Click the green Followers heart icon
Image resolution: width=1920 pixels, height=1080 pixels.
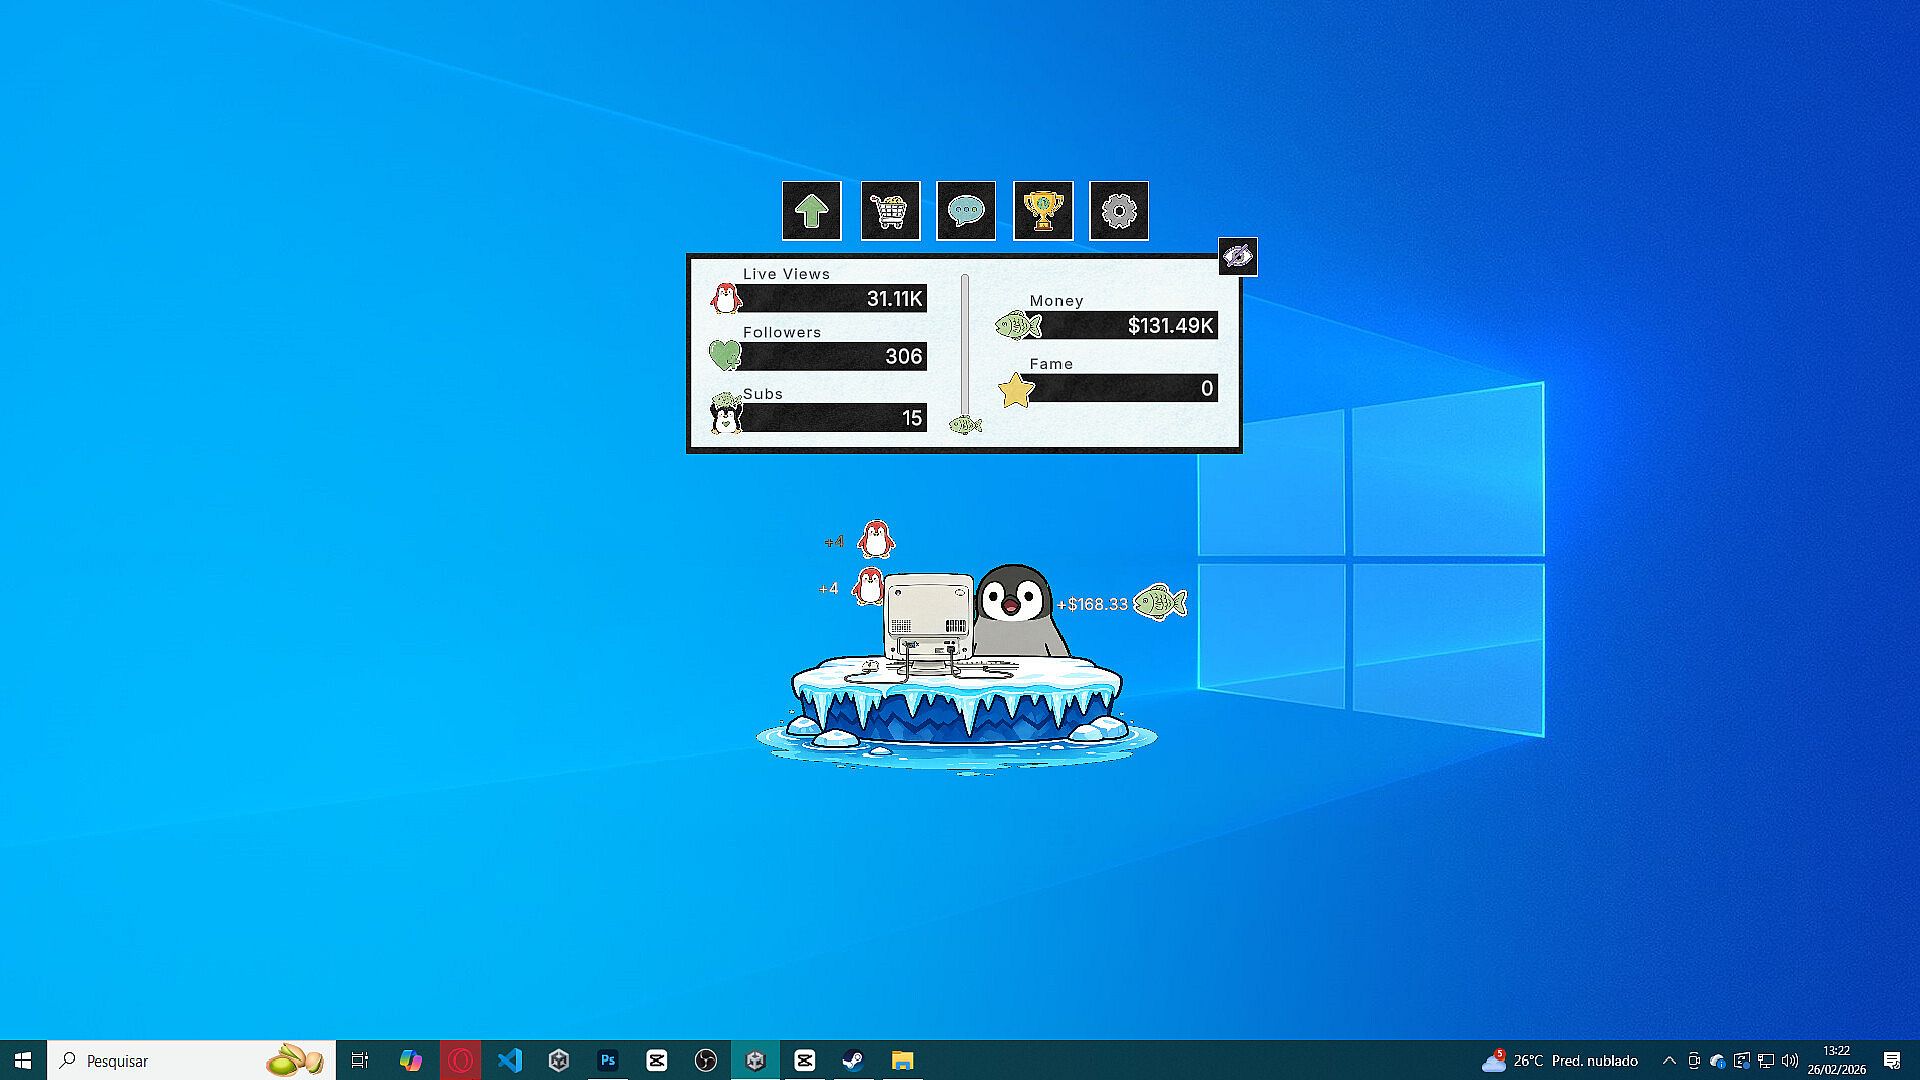tap(724, 355)
